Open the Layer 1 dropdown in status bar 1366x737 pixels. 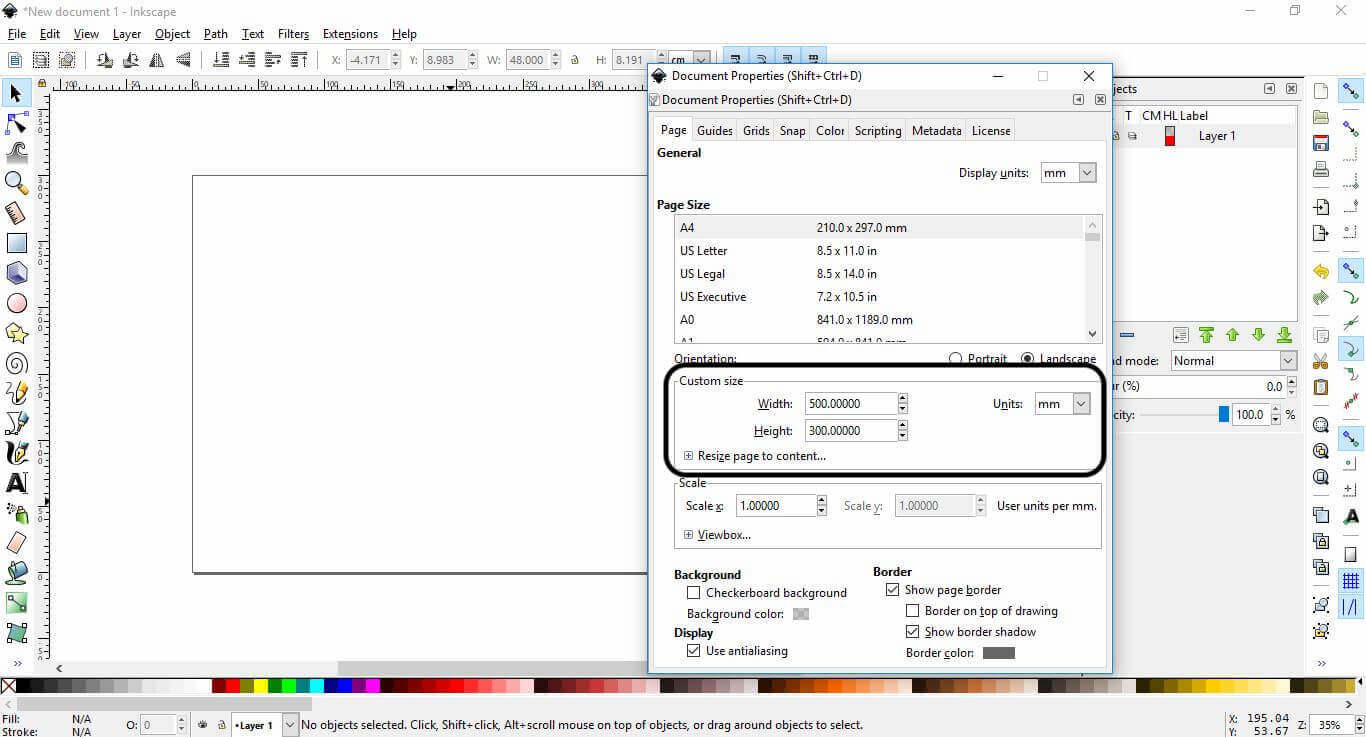pyautogui.click(x=265, y=725)
